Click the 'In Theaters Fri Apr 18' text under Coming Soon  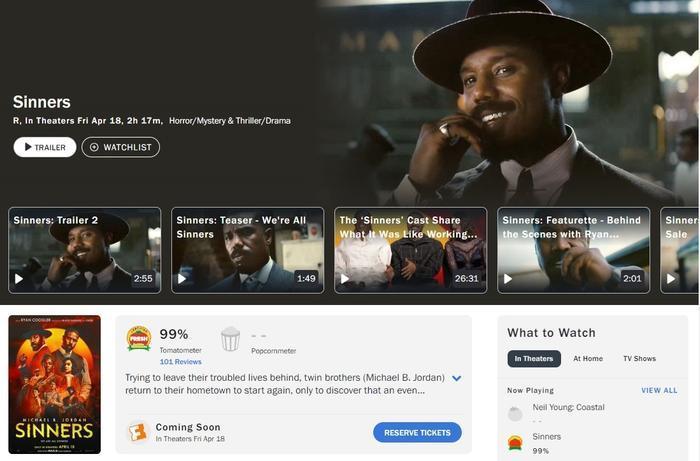point(190,439)
